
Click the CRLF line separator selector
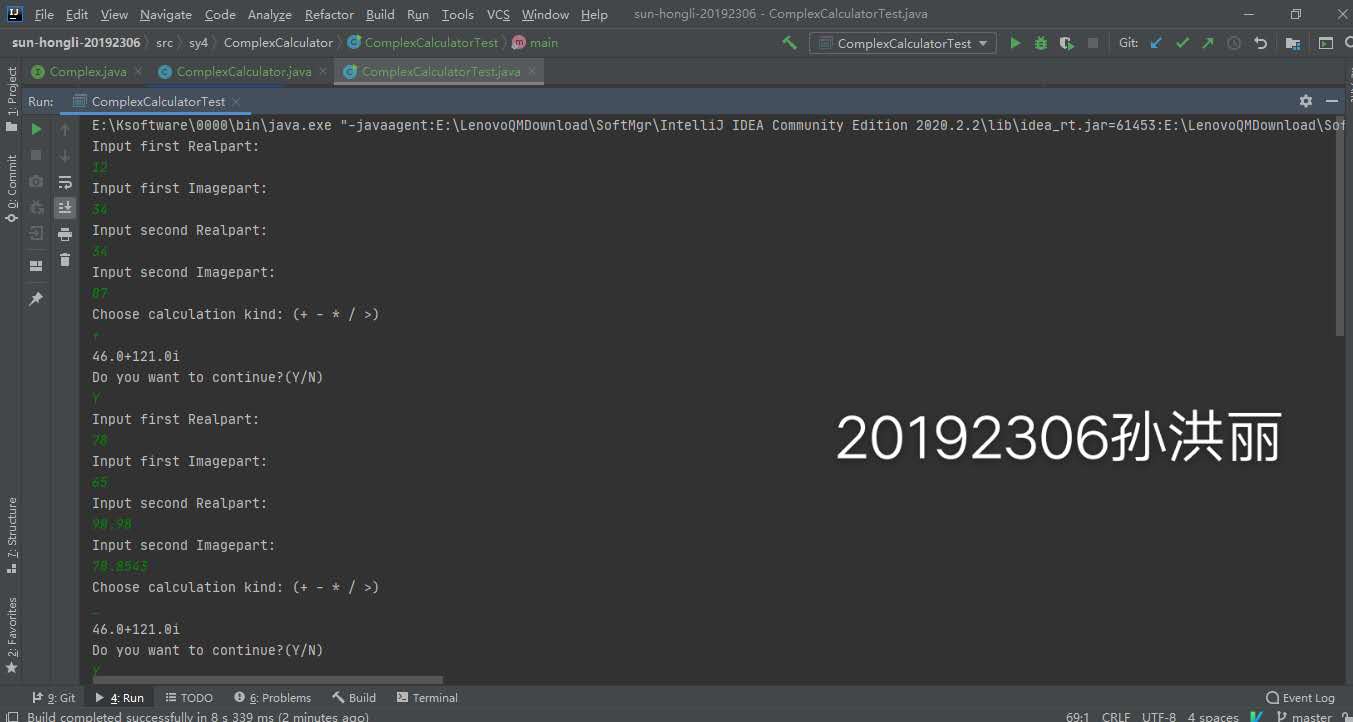[1116, 716]
